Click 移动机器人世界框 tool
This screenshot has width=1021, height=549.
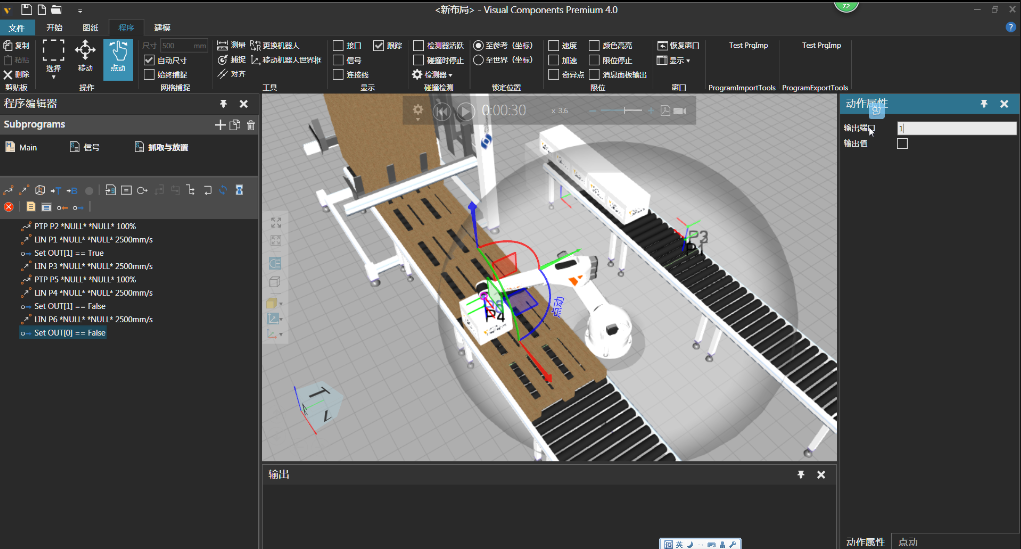point(286,59)
